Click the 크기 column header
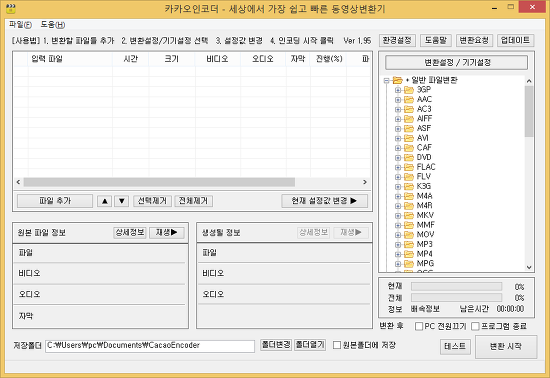The width and height of the screenshot is (550, 378). (x=172, y=59)
